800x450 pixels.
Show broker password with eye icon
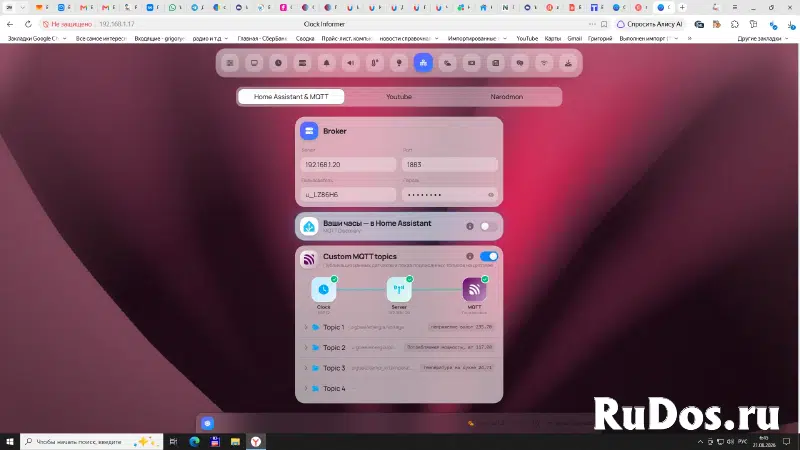click(x=491, y=195)
